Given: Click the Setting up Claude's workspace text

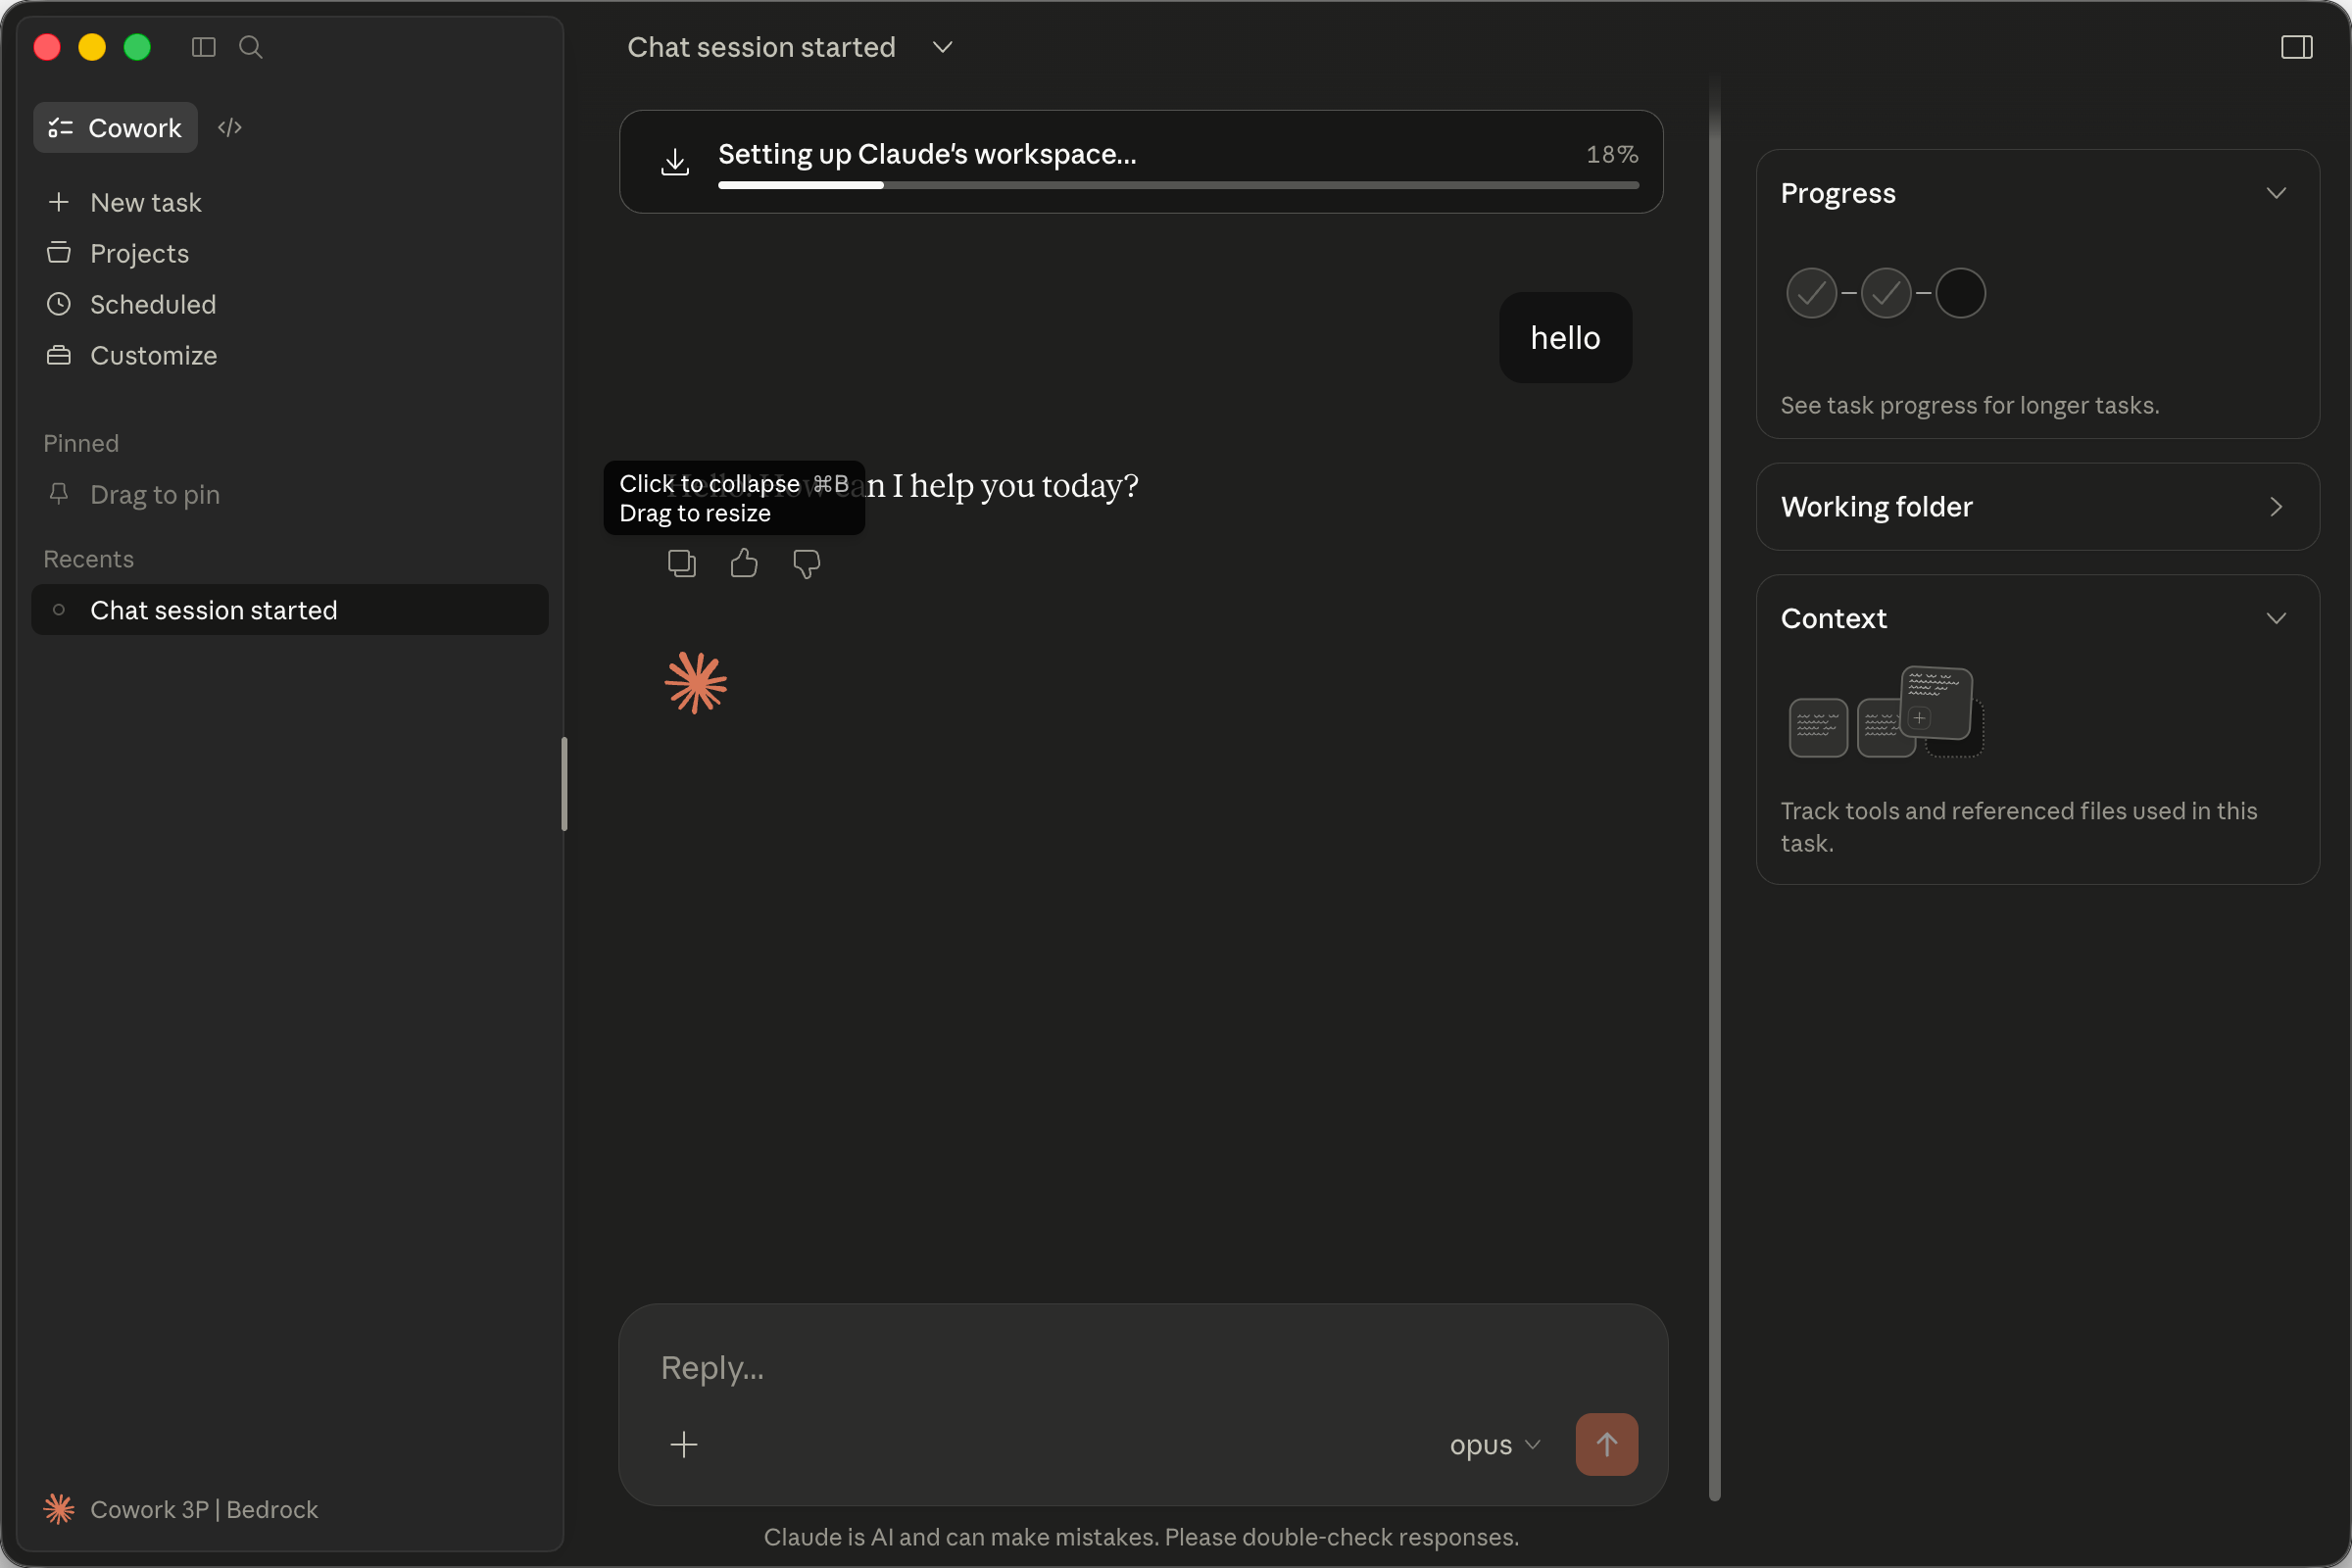Looking at the screenshot, I should coord(927,154).
